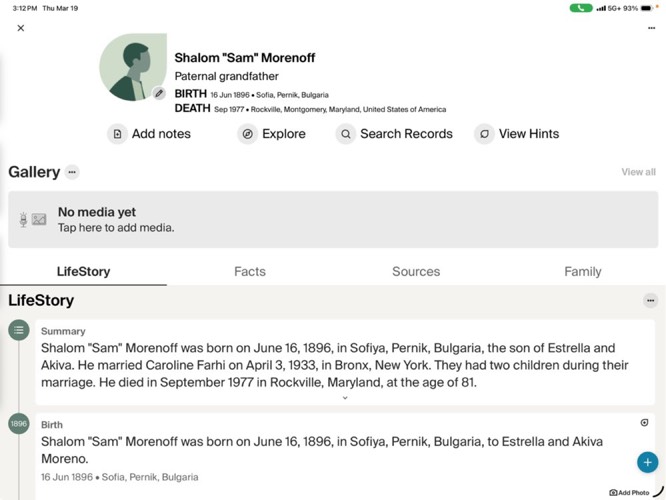The height and width of the screenshot is (500, 666).
Task: Expand the Summary with the chevron
Action: tap(345, 398)
